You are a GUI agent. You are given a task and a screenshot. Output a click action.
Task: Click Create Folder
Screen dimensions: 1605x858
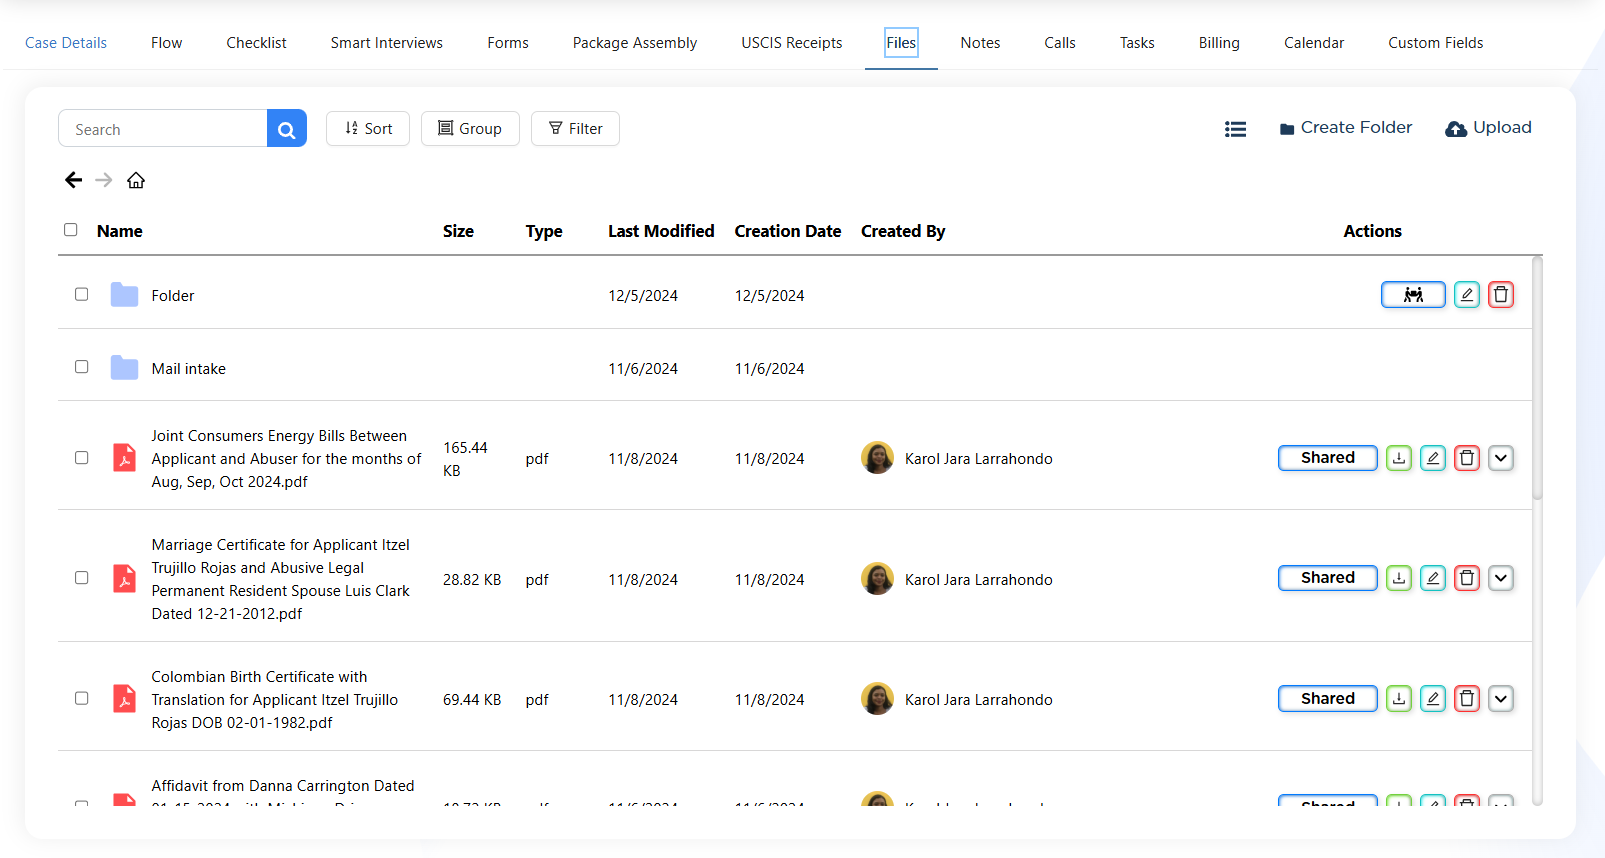pos(1346,128)
